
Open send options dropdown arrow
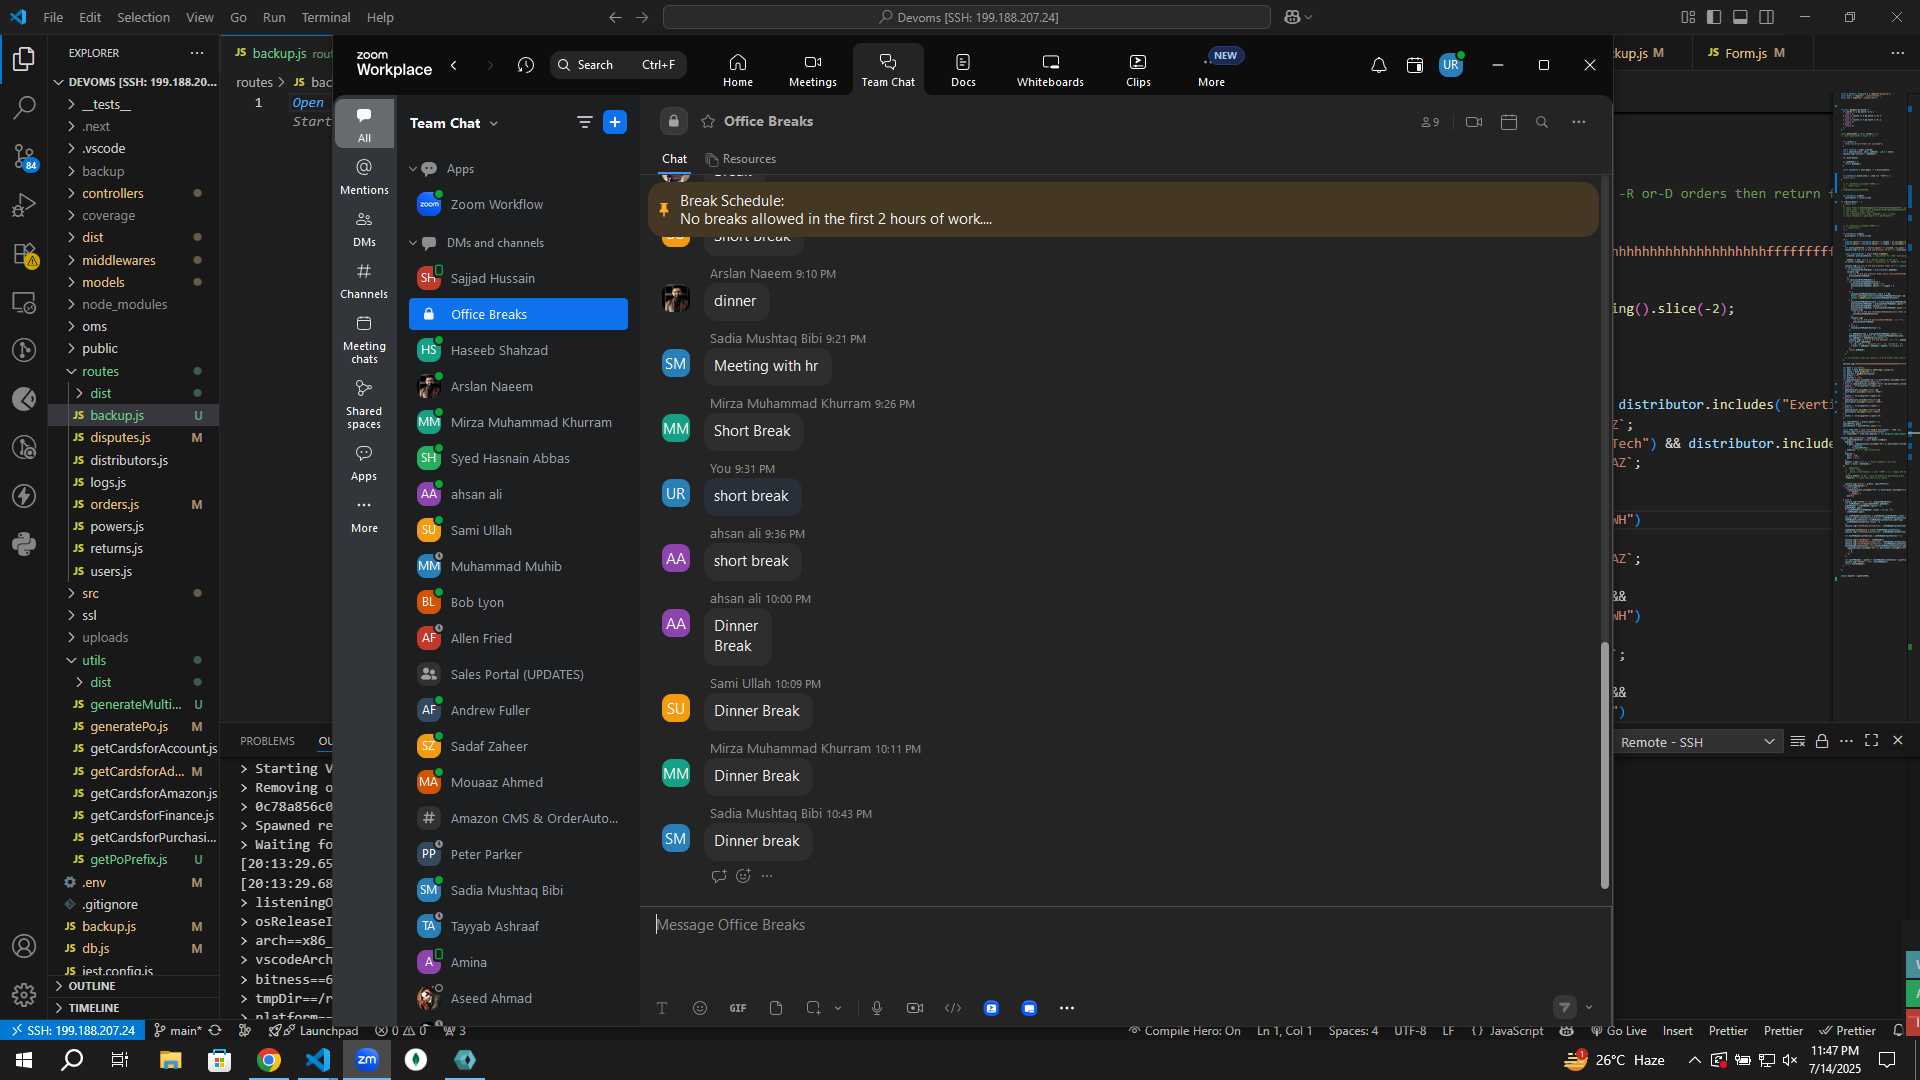click(1589, 1008)
